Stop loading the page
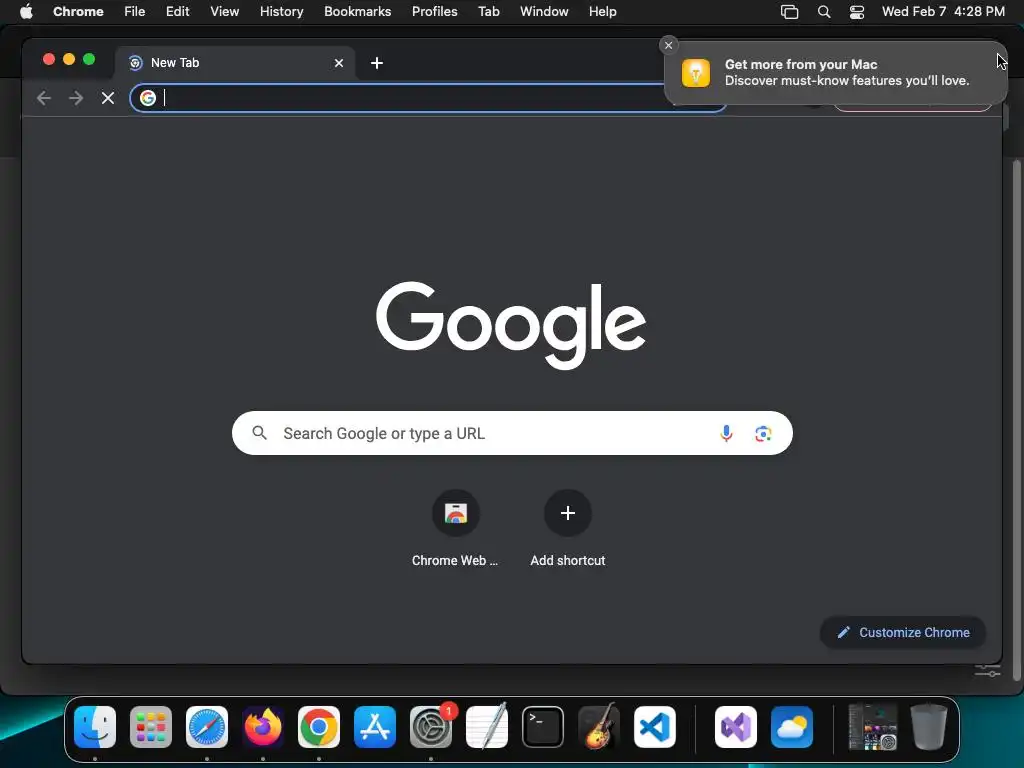This screenshot has width=1024, height=768. pyautogui.click(x=108, y=98)
